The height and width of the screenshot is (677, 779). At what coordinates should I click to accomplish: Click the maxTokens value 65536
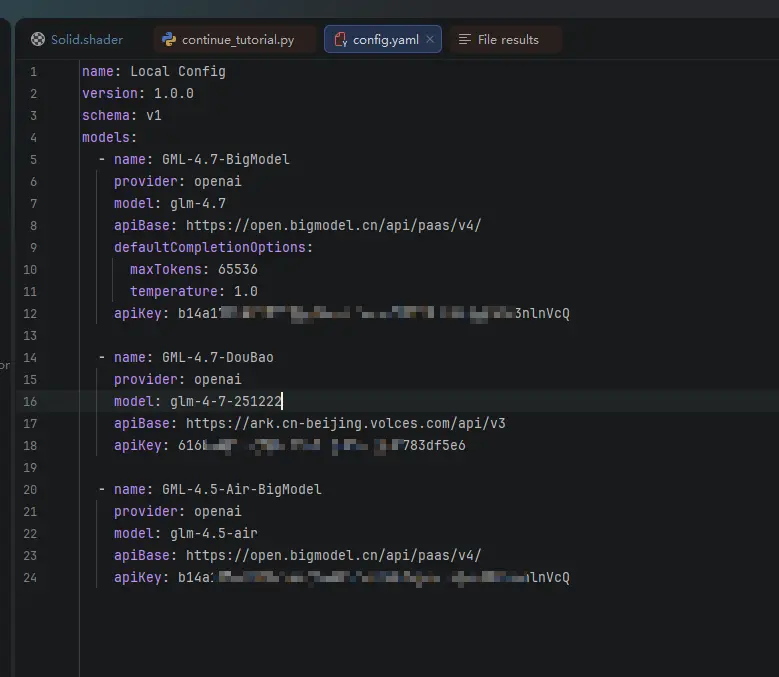point(237,269)
